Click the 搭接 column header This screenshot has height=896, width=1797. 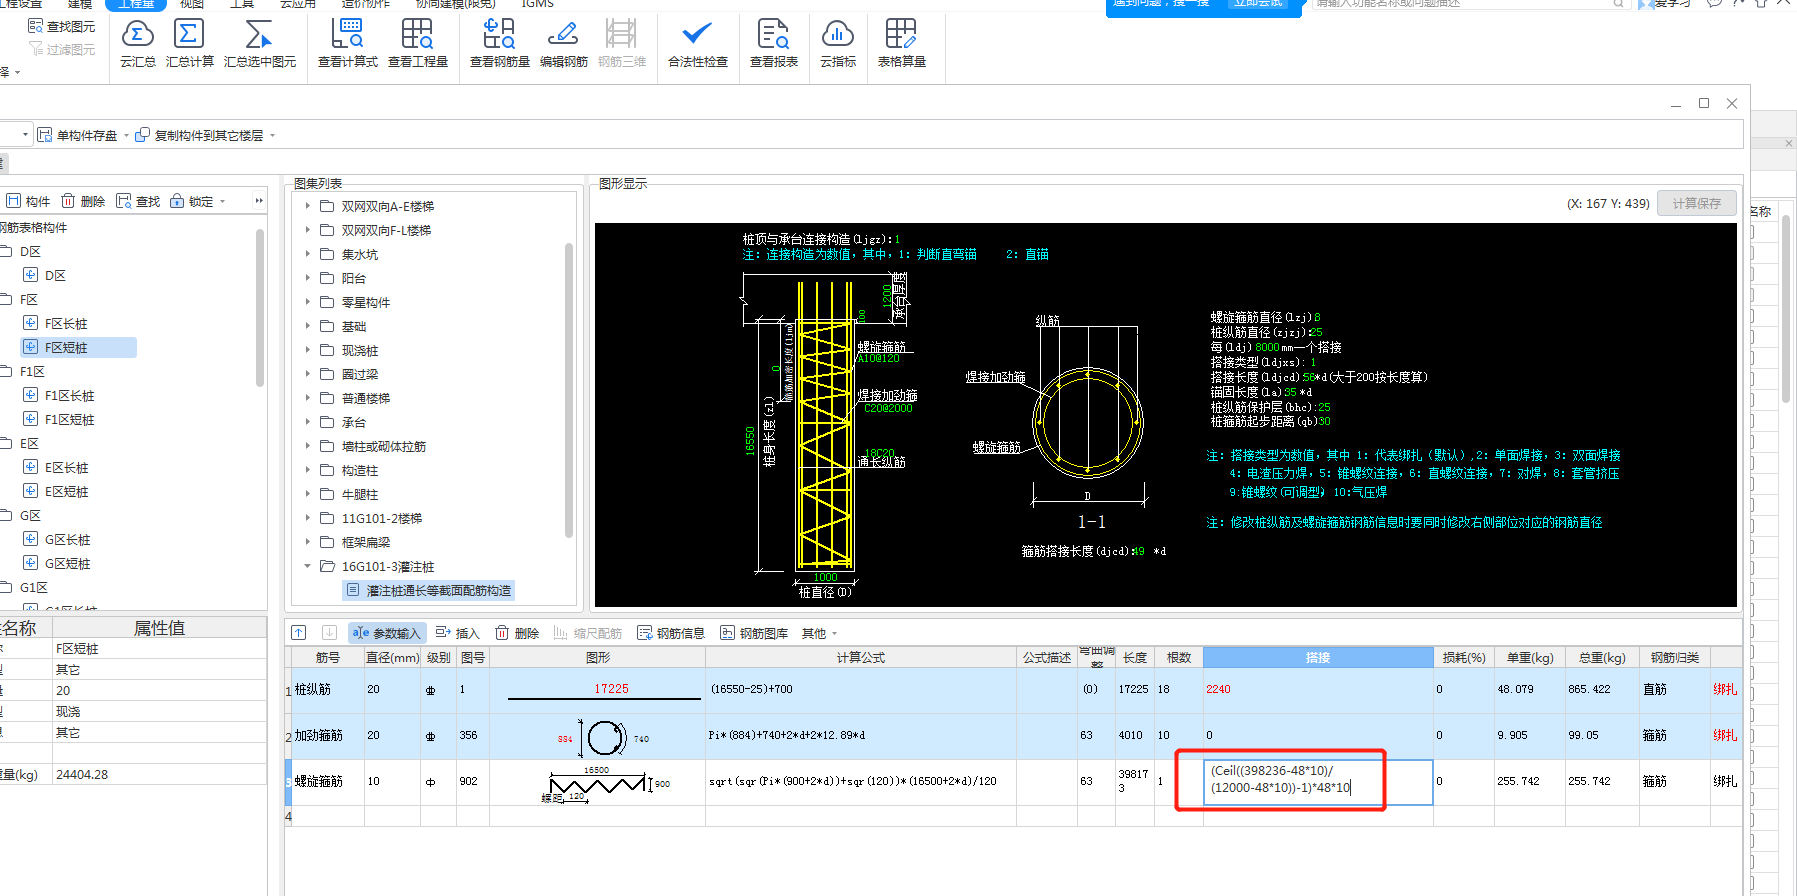(x=1318, y=657)
